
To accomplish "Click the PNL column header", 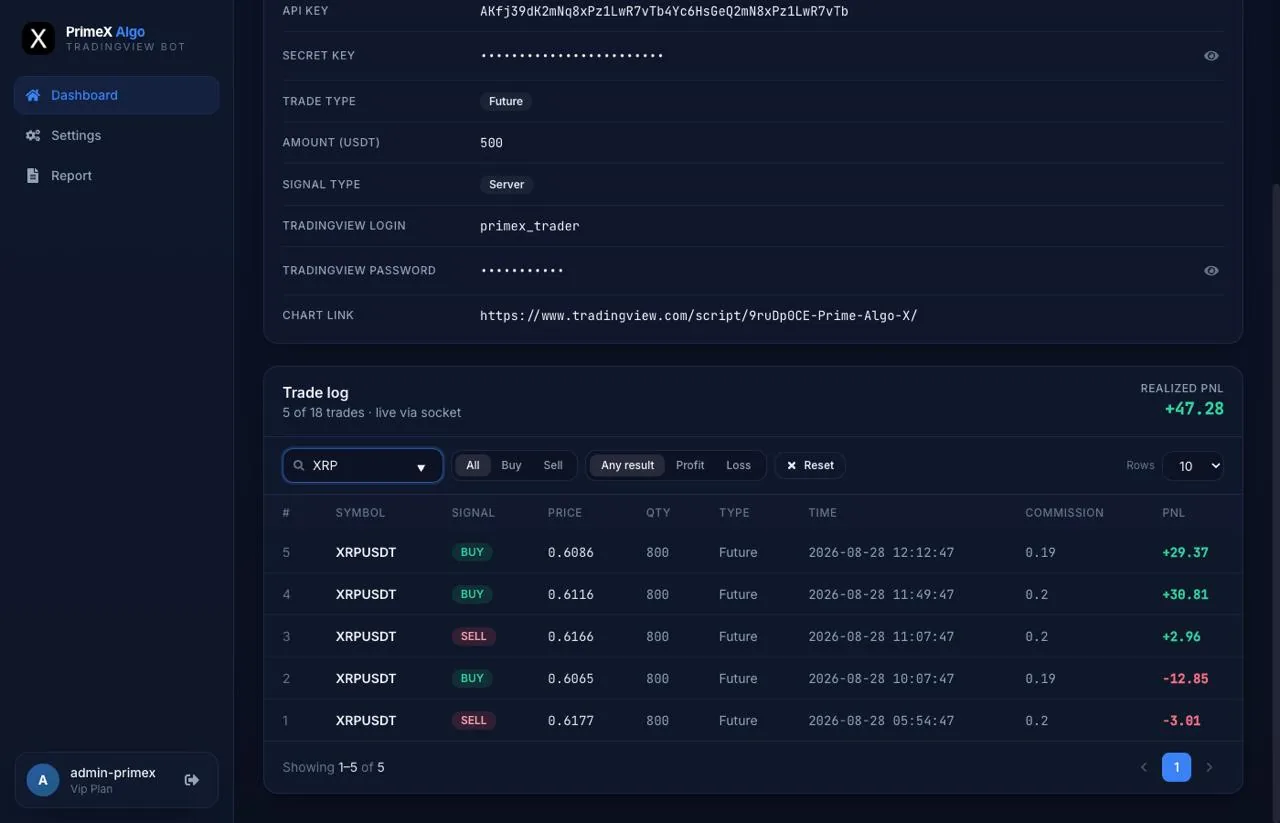I will pos(1173,513).
